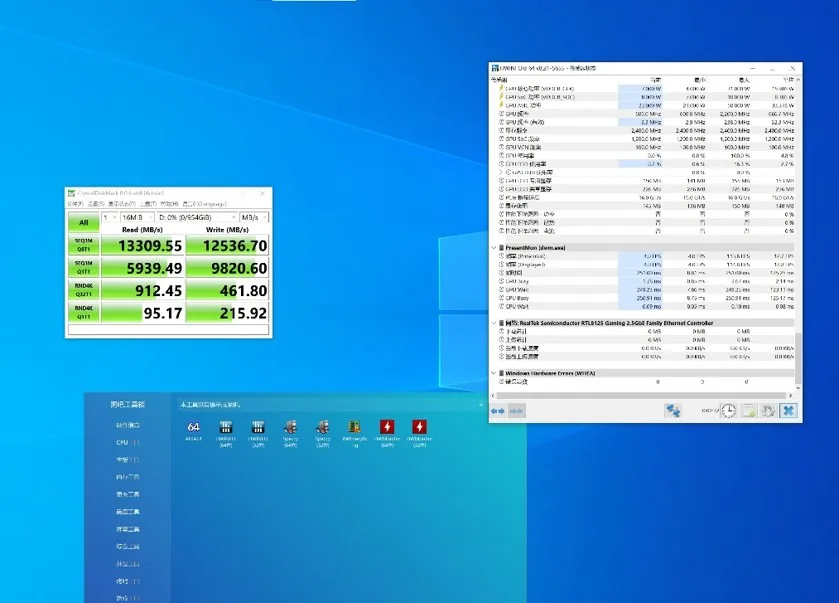Open the drive D: selection dropdown
Screen dimensions: 839x603
point(198,217)
